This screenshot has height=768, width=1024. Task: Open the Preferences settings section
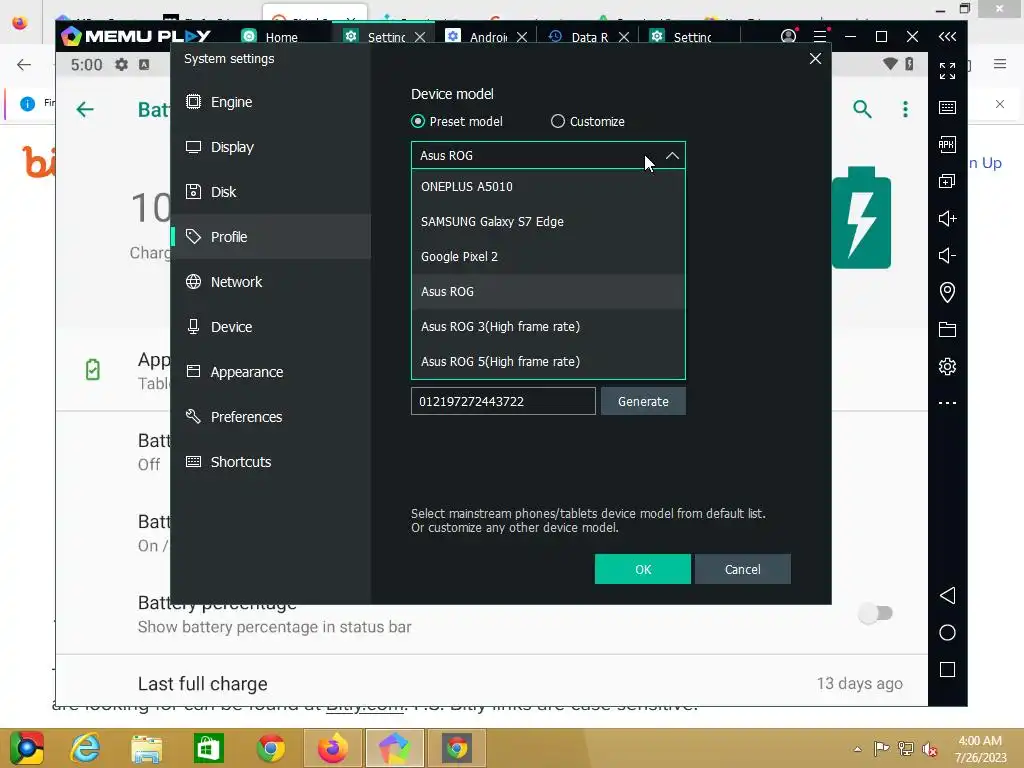pos(270,417)
